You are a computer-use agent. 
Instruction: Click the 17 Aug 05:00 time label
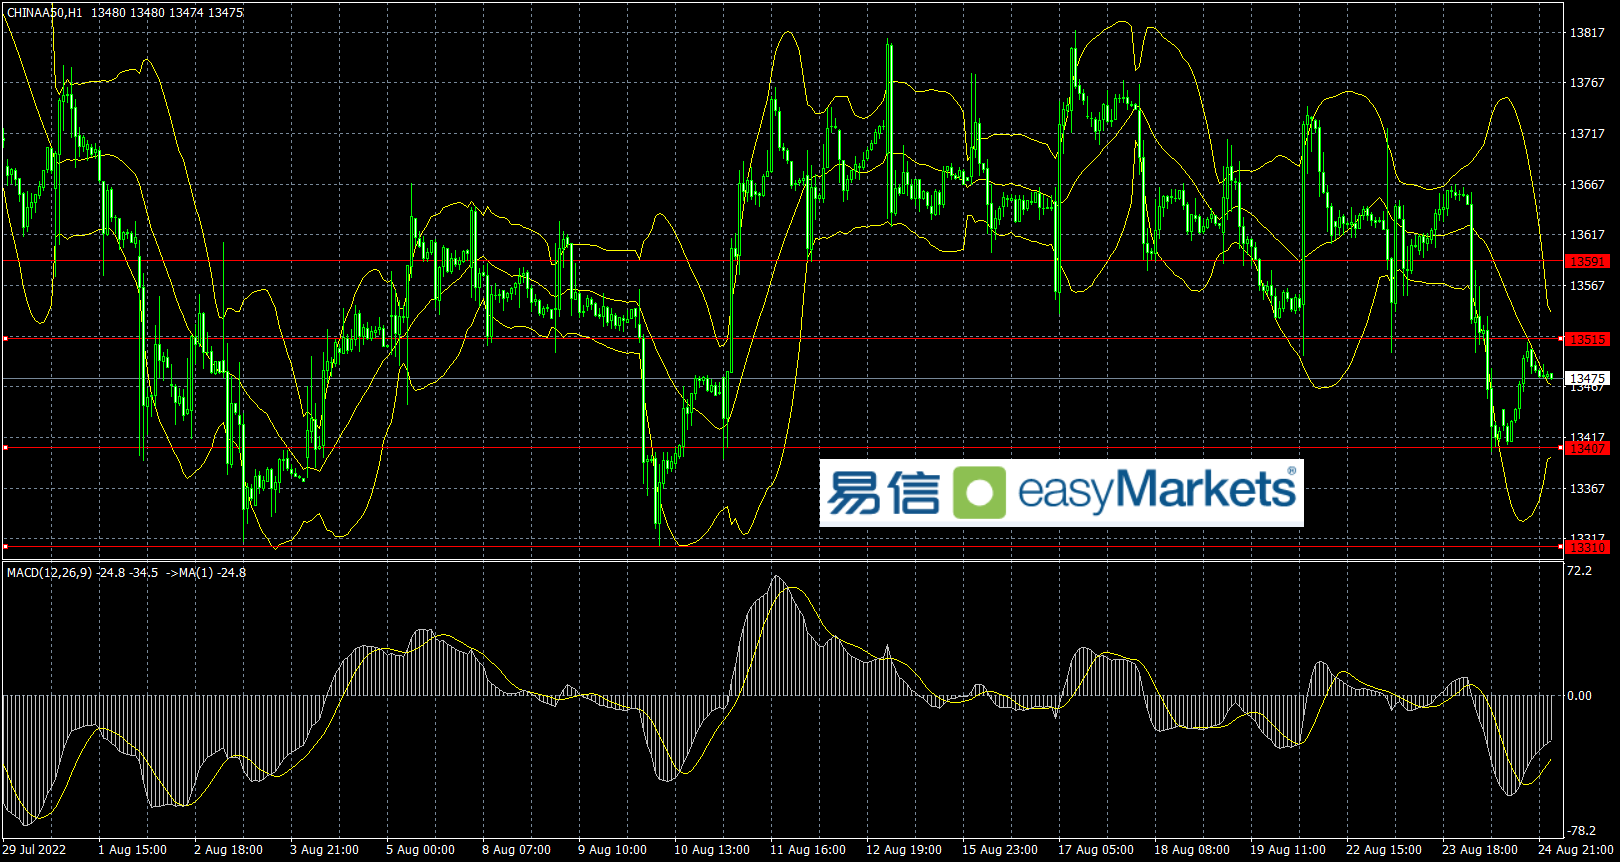pyautogui.click(x=1096, y=849)
